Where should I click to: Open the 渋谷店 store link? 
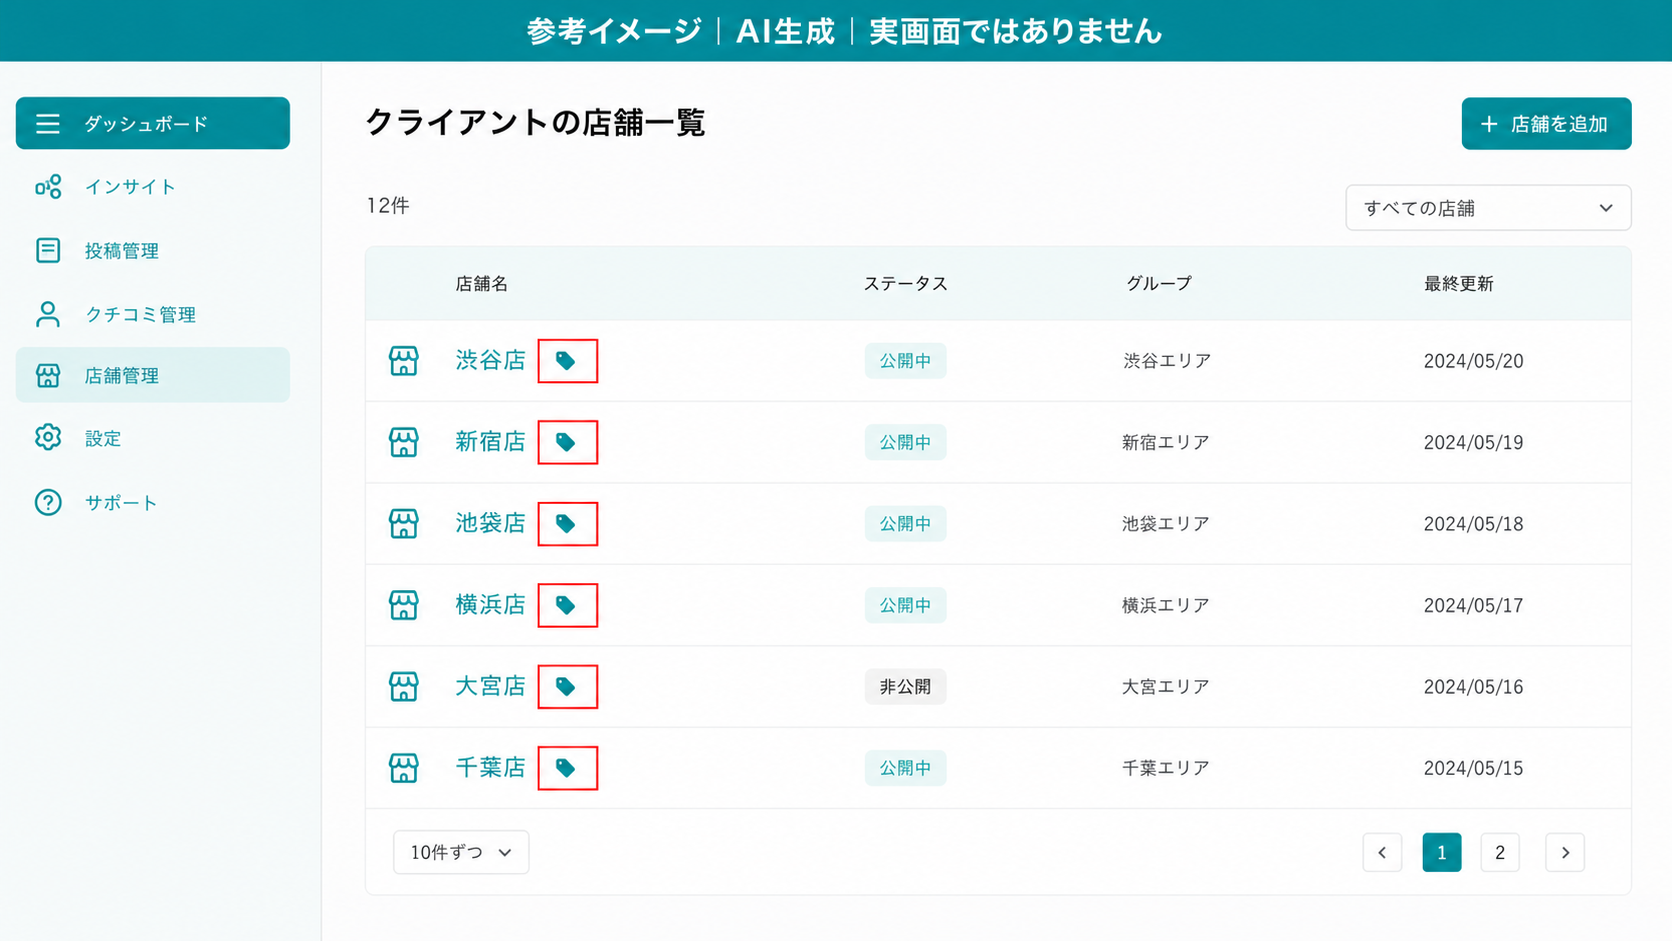click(490, 360)
